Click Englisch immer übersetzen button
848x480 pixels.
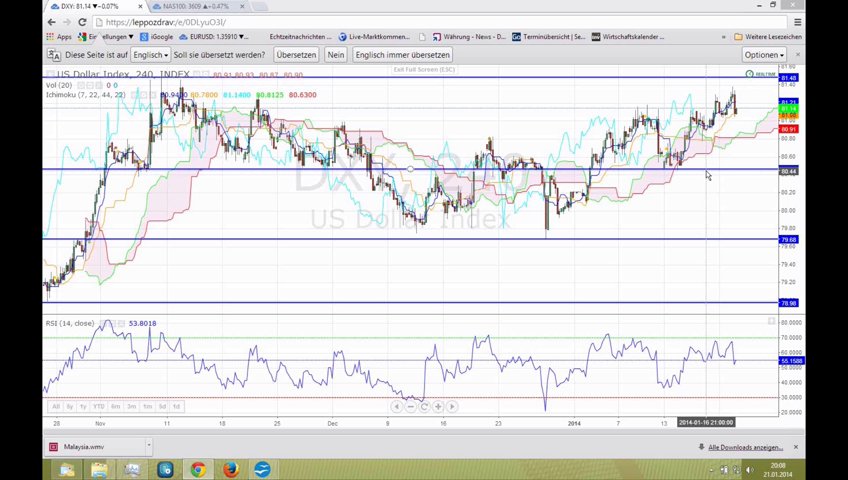coord(402,55)
